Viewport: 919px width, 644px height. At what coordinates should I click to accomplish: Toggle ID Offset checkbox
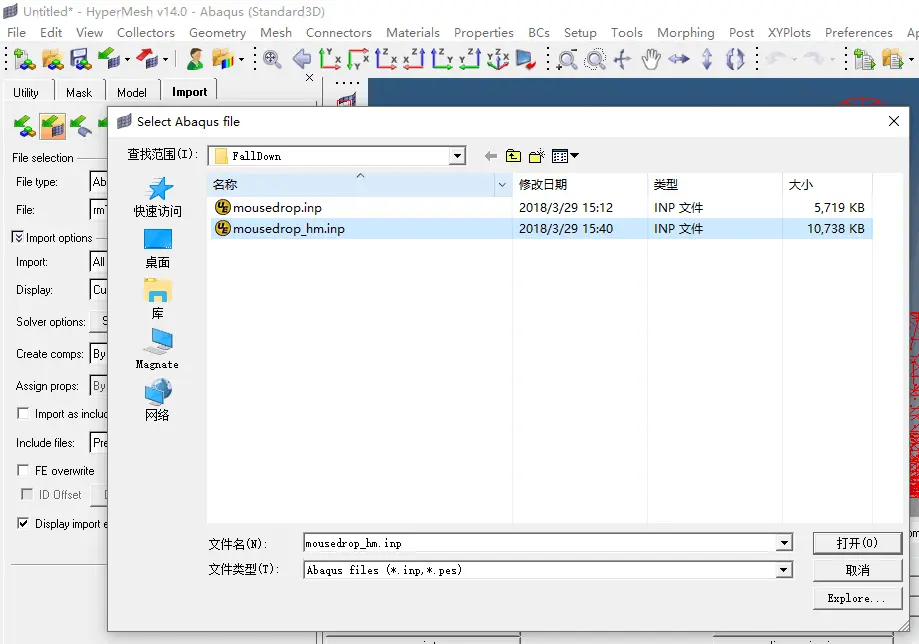tap(26, 494)
